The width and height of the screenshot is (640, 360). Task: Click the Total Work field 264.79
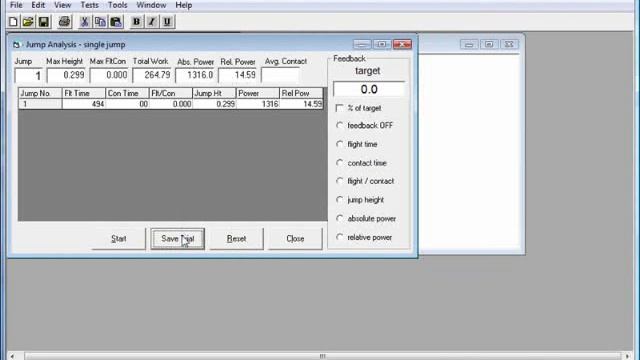pyautogui.click(x=152, y=76)
